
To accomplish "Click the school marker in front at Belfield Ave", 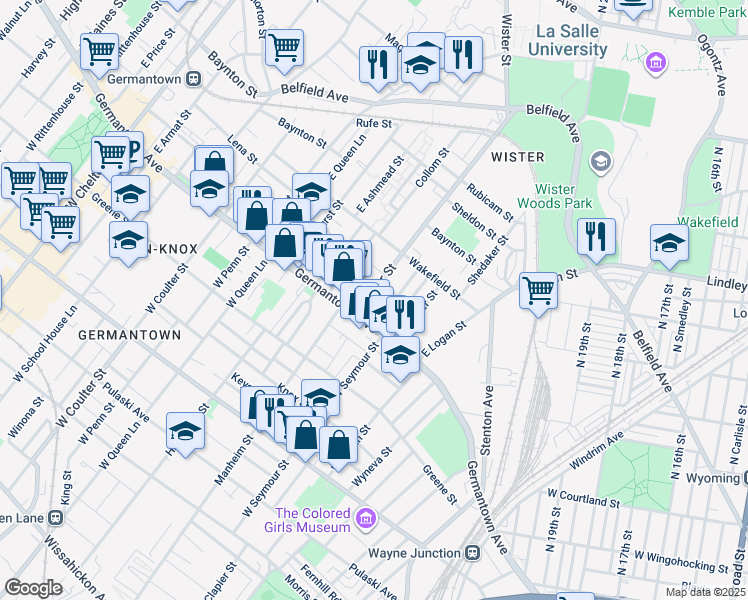I will [420, 66].
